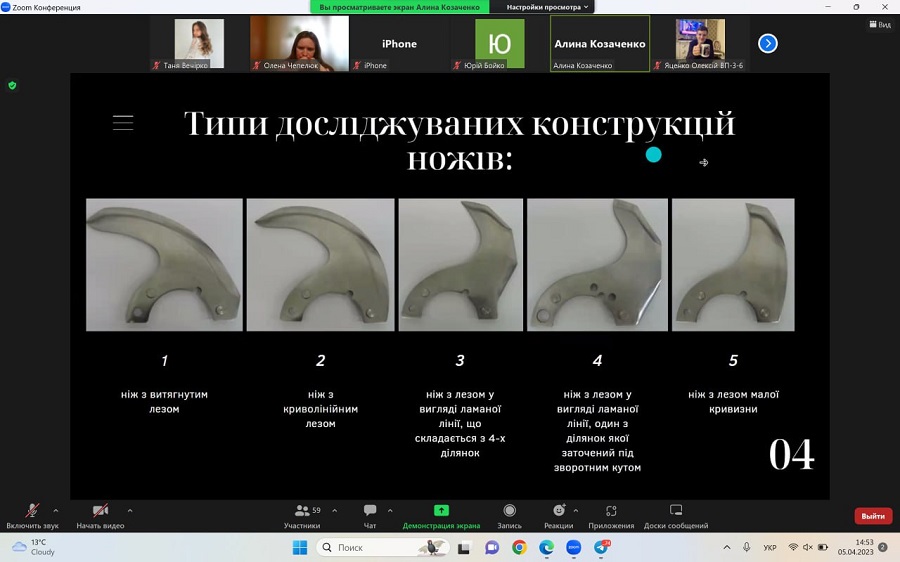The image size is (900, 562).
Task: Click the green Демонстрация экрана share icon
Action: click(x=441, y=510)
